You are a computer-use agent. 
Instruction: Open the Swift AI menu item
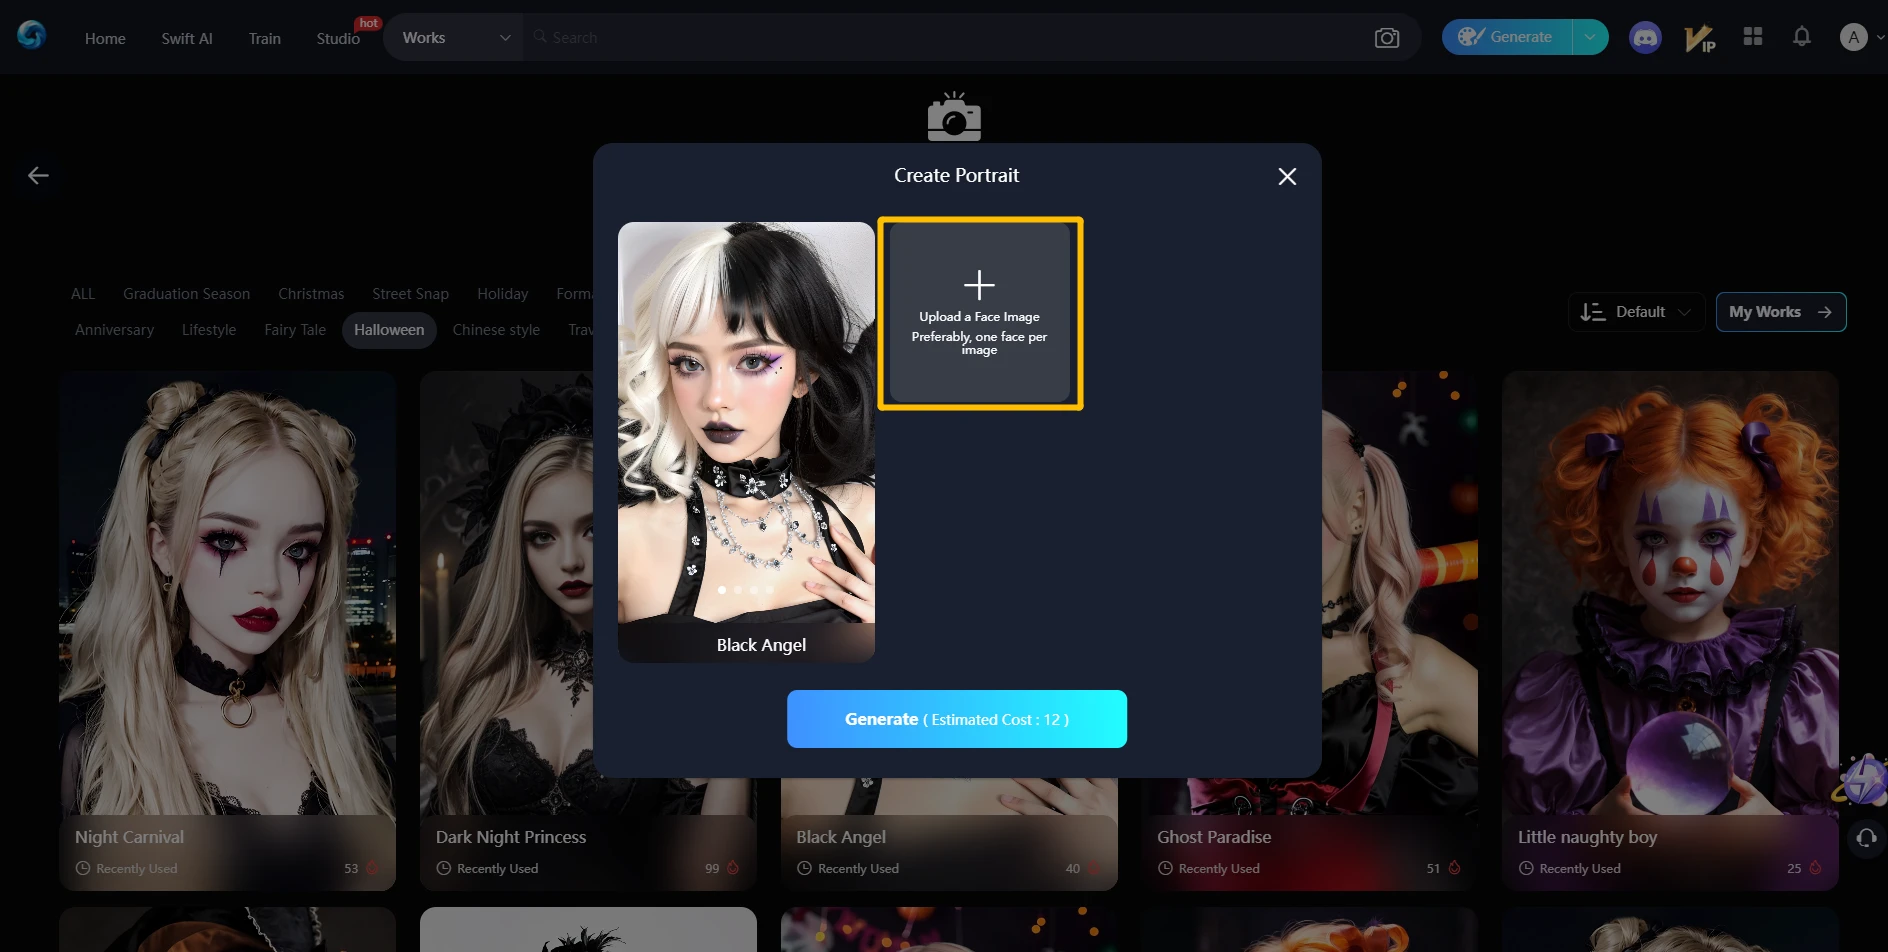[187, 38]
